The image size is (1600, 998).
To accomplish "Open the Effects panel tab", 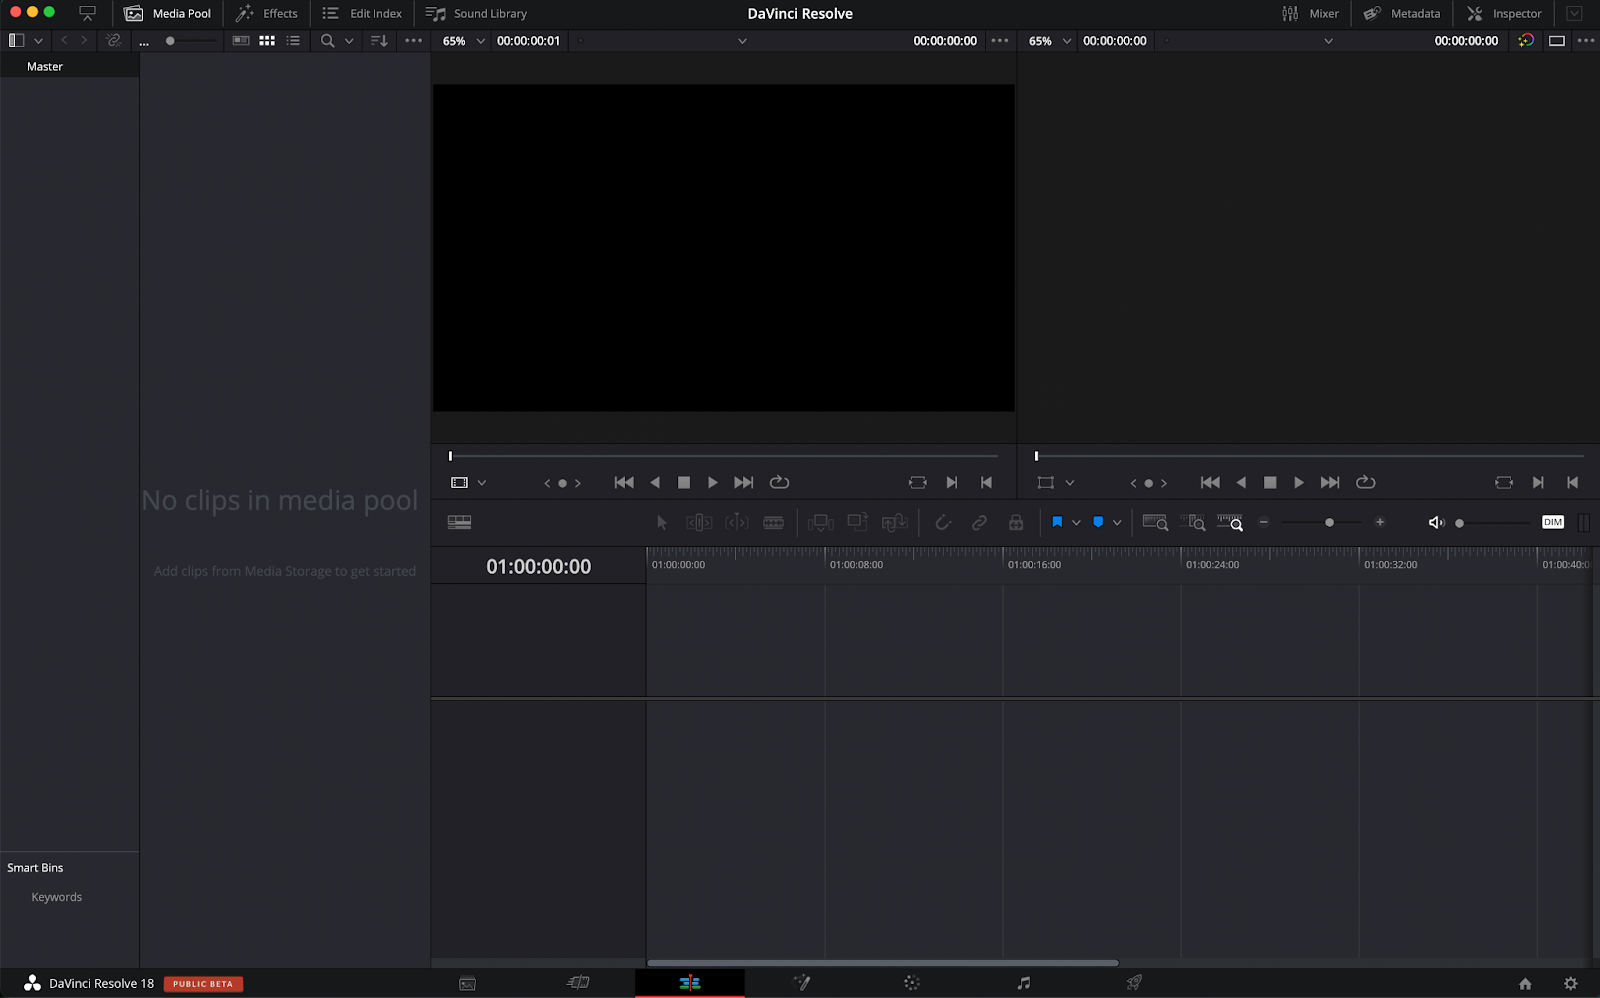I will click(x=266, y=14).
